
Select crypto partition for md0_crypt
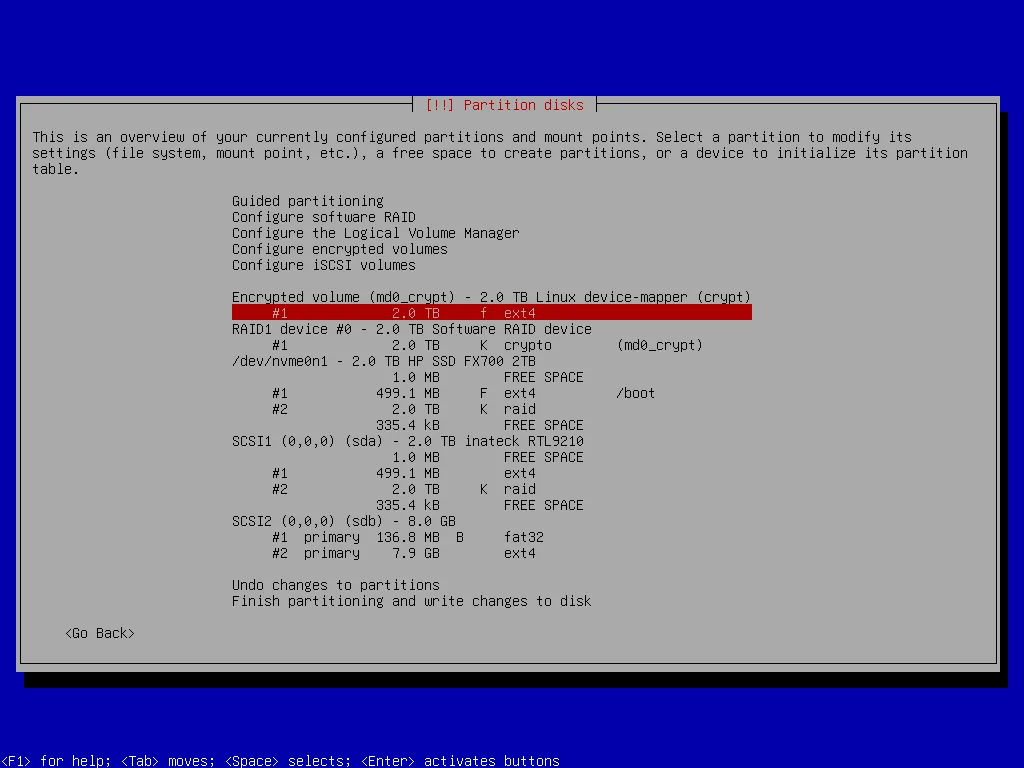click(x=487, y=345)
